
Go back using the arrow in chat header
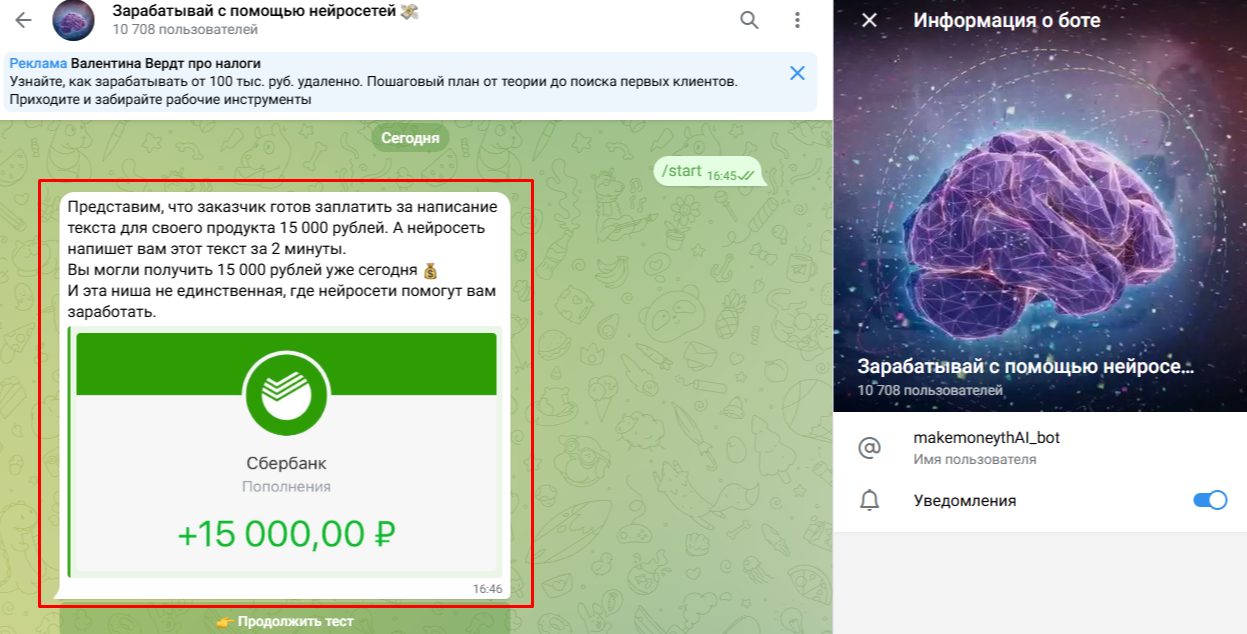(x=23, y=20)
